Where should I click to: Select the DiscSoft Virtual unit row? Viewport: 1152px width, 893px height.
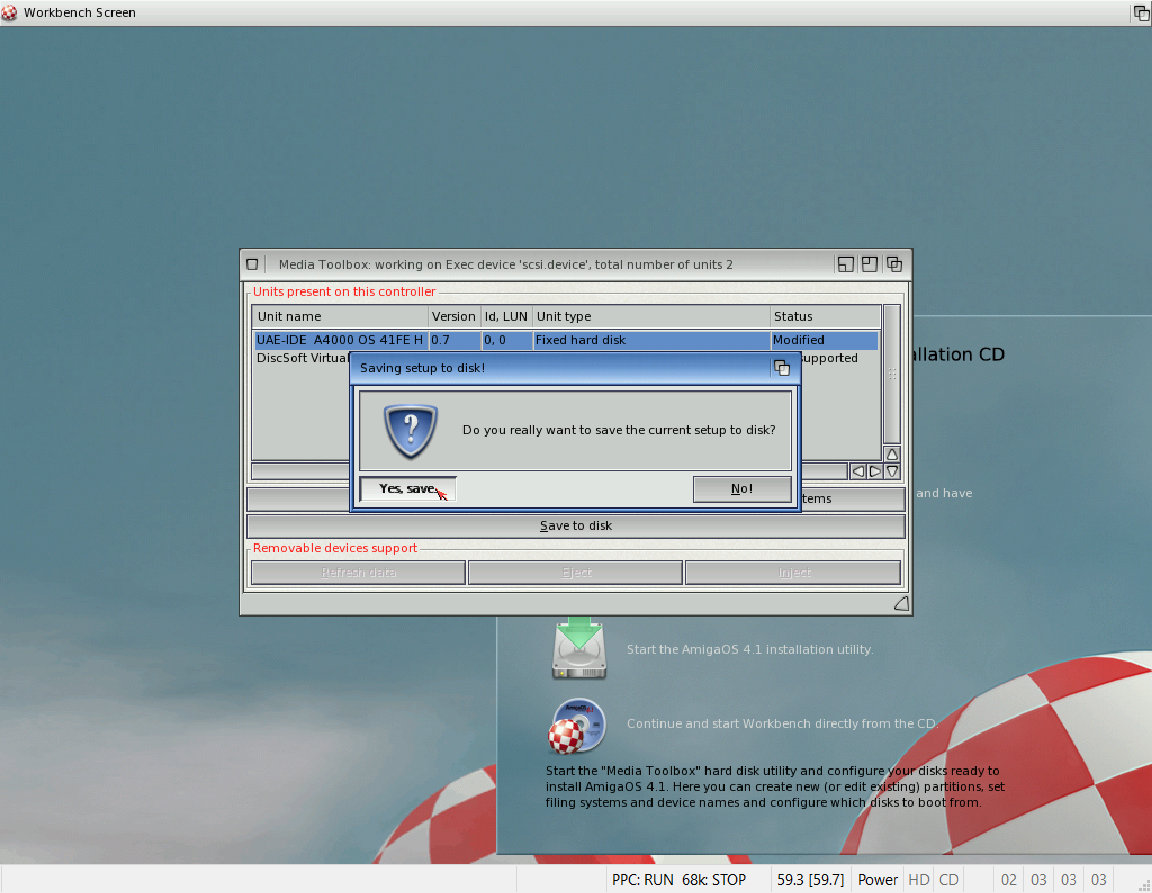point(301,358)
